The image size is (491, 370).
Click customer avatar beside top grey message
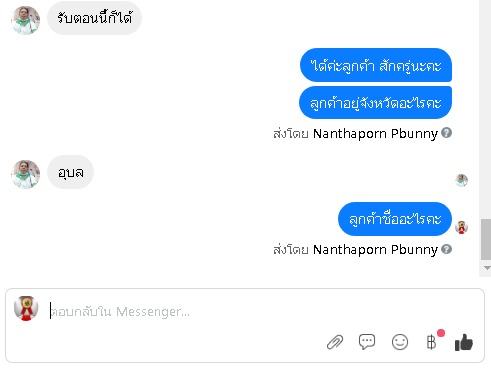tap(26, 20)
